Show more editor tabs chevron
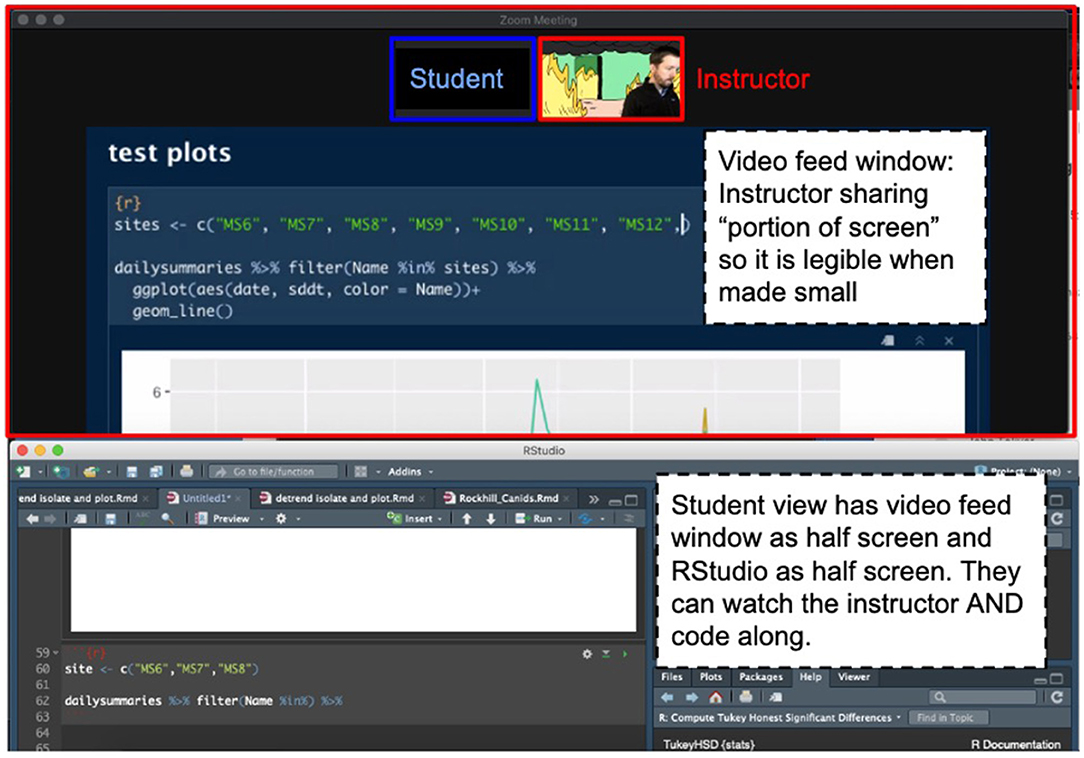 (593, 499)
